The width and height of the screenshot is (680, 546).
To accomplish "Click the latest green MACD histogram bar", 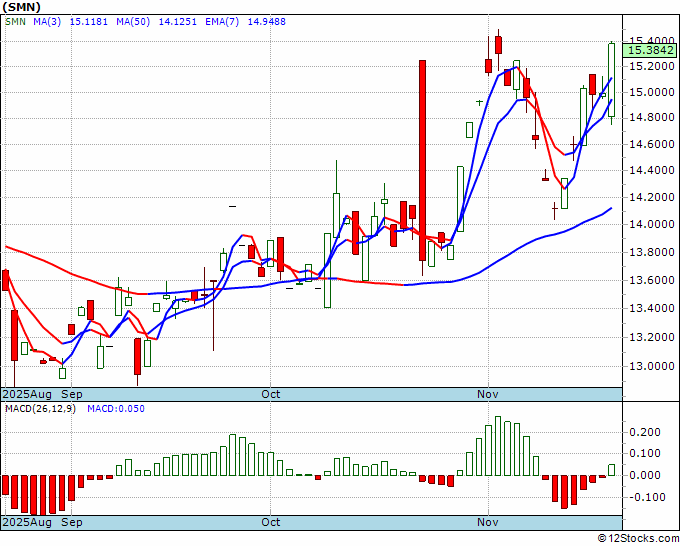I will click(x=611, y=470).
